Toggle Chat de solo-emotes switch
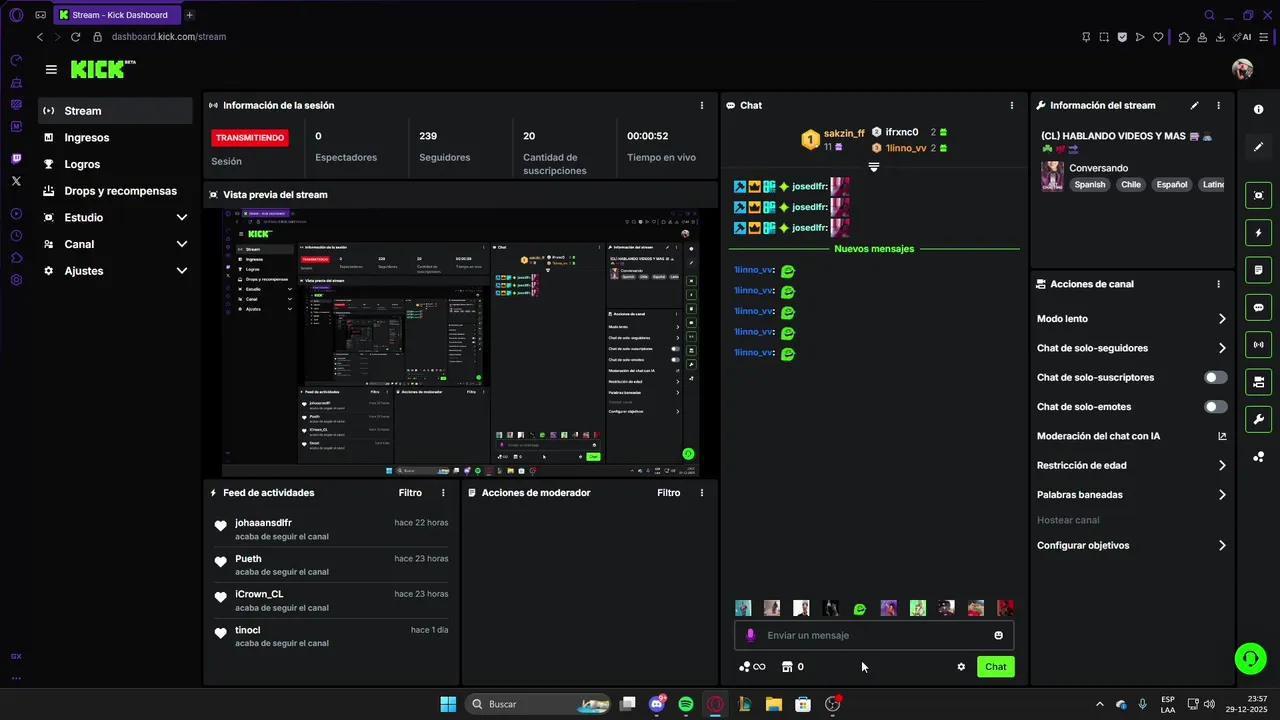Screen dimensions: 1280x720 (1215, 407)
